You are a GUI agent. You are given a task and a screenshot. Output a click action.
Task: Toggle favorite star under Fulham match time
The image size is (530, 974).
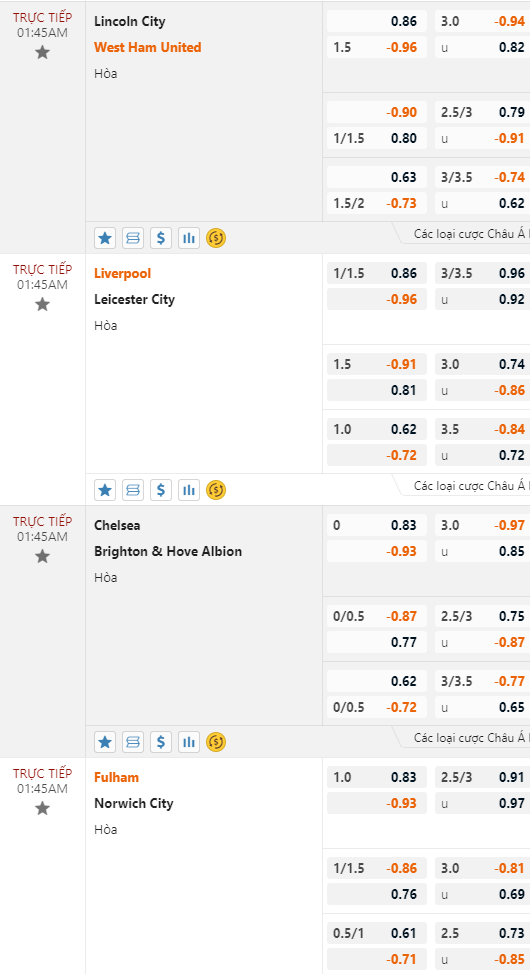(42, 808)
